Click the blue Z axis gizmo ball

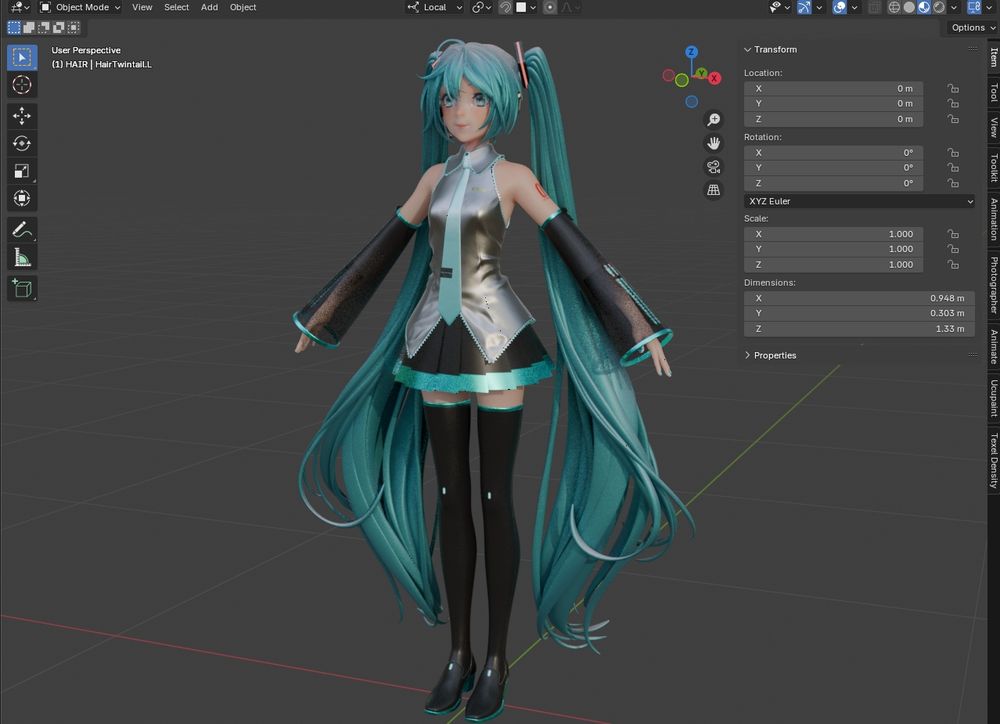pos(691,52)
